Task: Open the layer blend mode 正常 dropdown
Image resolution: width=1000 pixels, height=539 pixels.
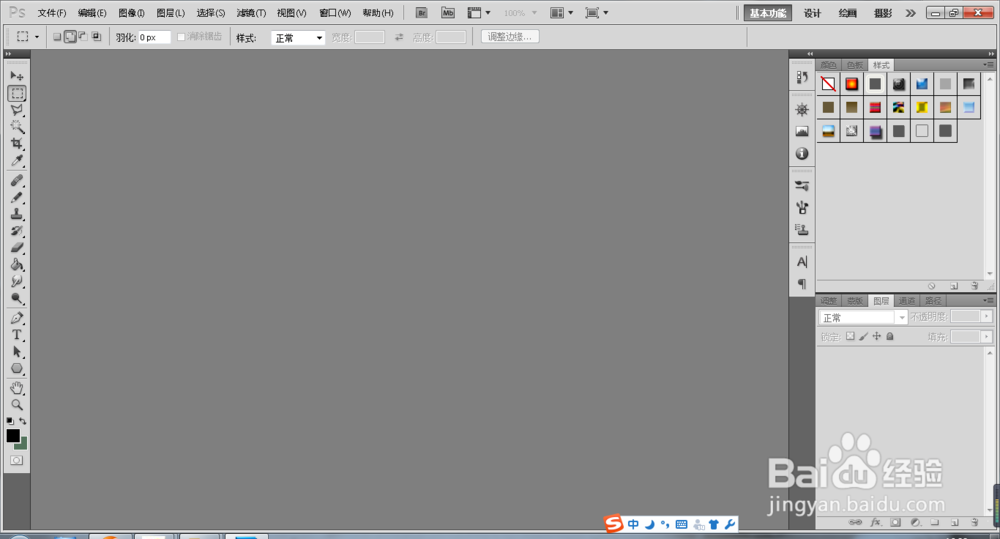Action: click(862, 317)
